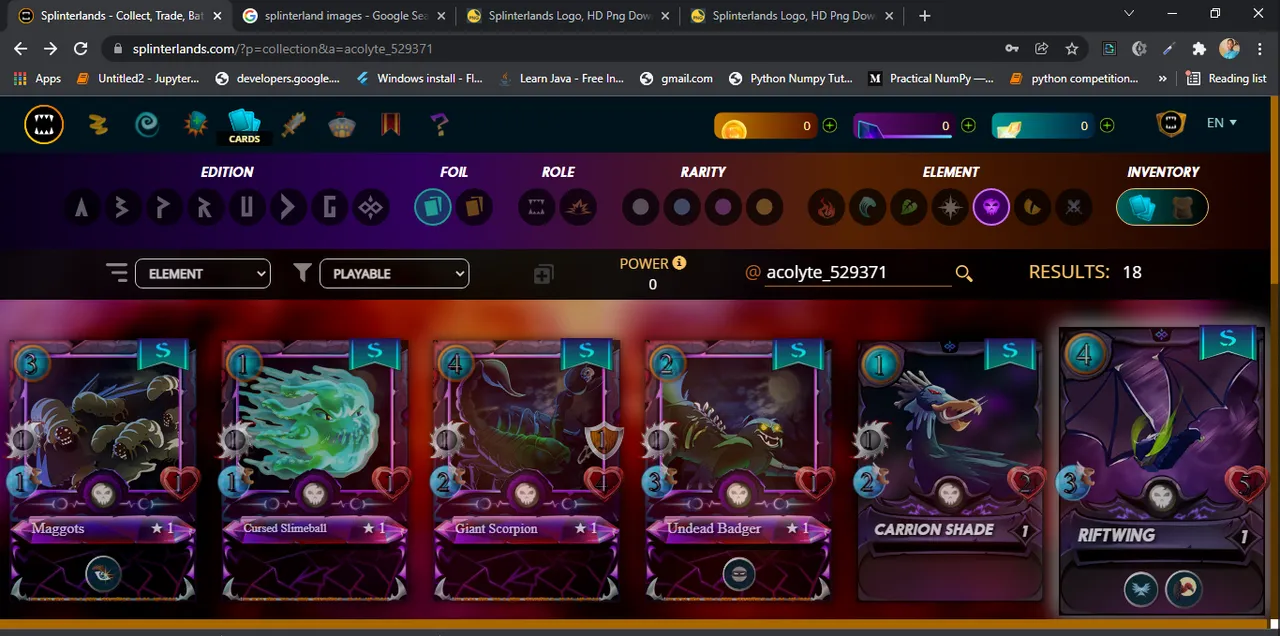Screen dimensions: 1280x636
Task: Click the sort order lines icon
Action: pyautogui.click(x=118, y=273)
